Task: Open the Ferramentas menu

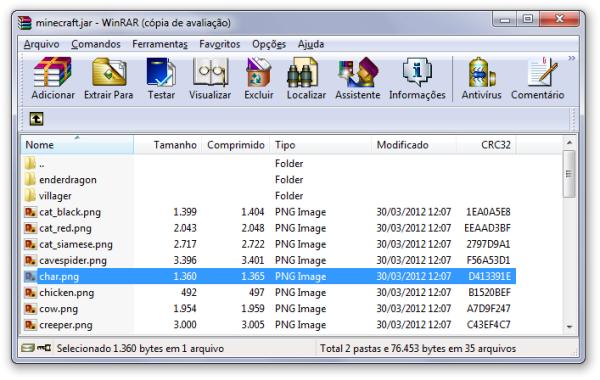Action: [x=160, y=44]
